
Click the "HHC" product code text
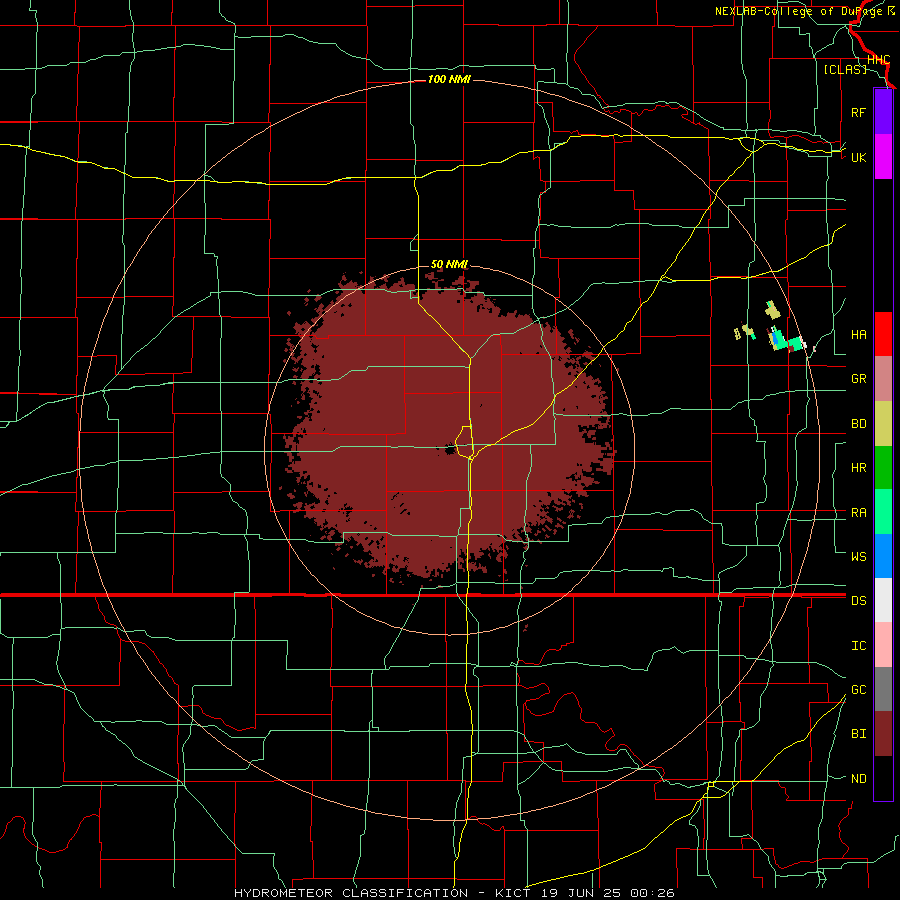click(x=878, y=60)
